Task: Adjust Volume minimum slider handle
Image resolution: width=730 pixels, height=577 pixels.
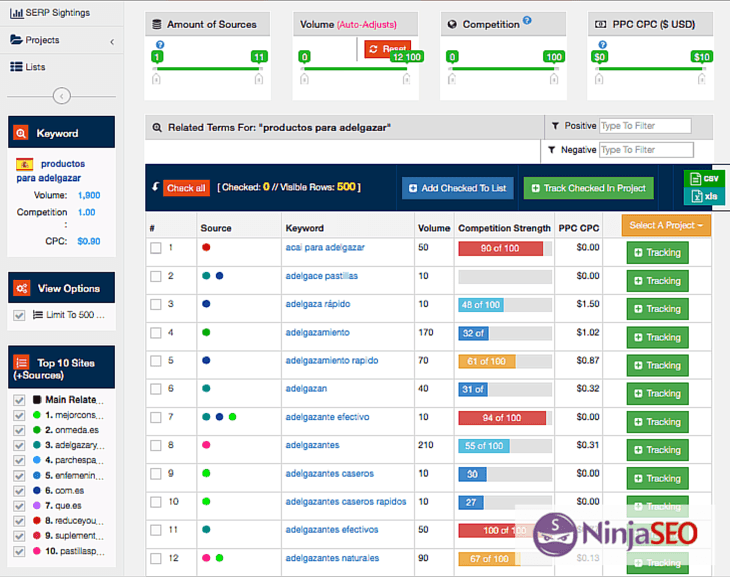Action: (304, 79)
